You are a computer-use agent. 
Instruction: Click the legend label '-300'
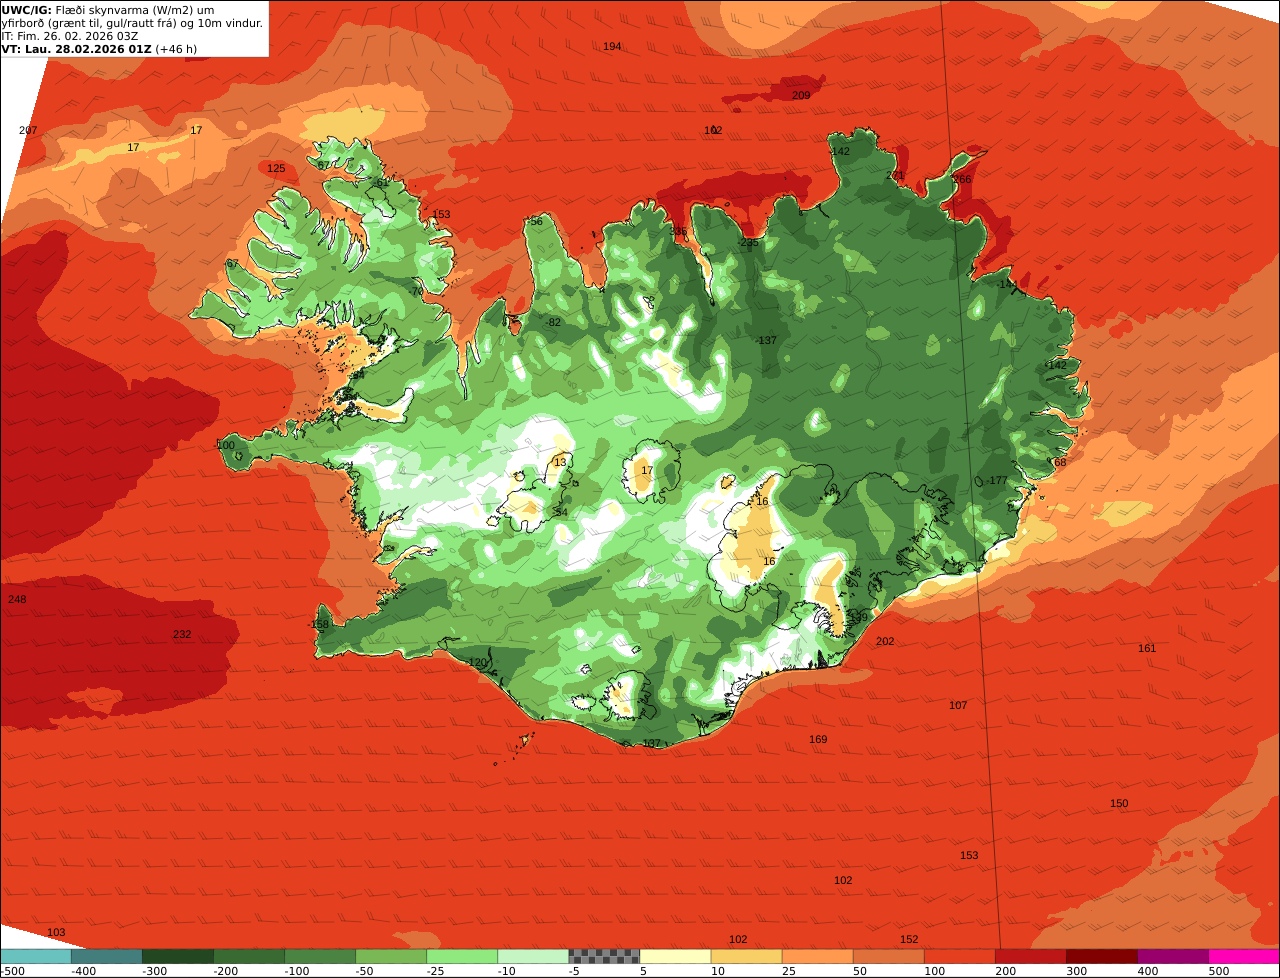pos(154,971)
